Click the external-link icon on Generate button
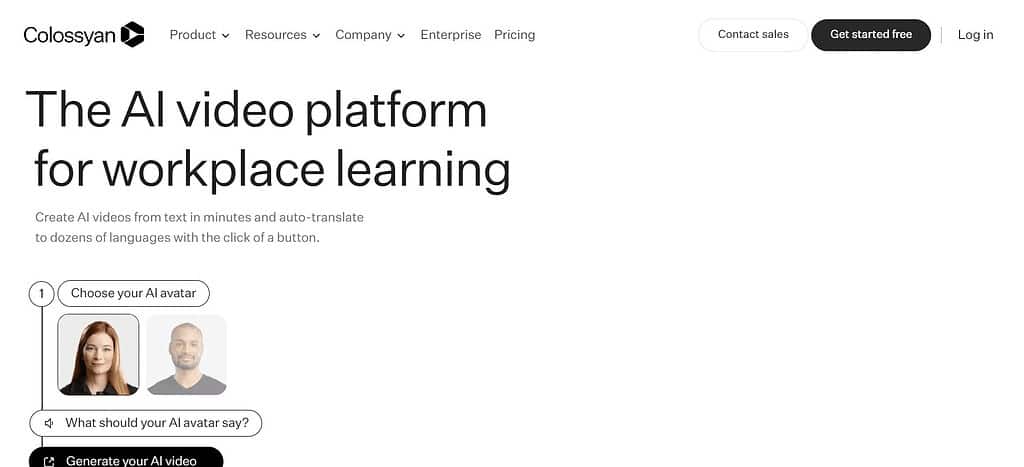1024x467 pixels. click(x=48, y=461)
